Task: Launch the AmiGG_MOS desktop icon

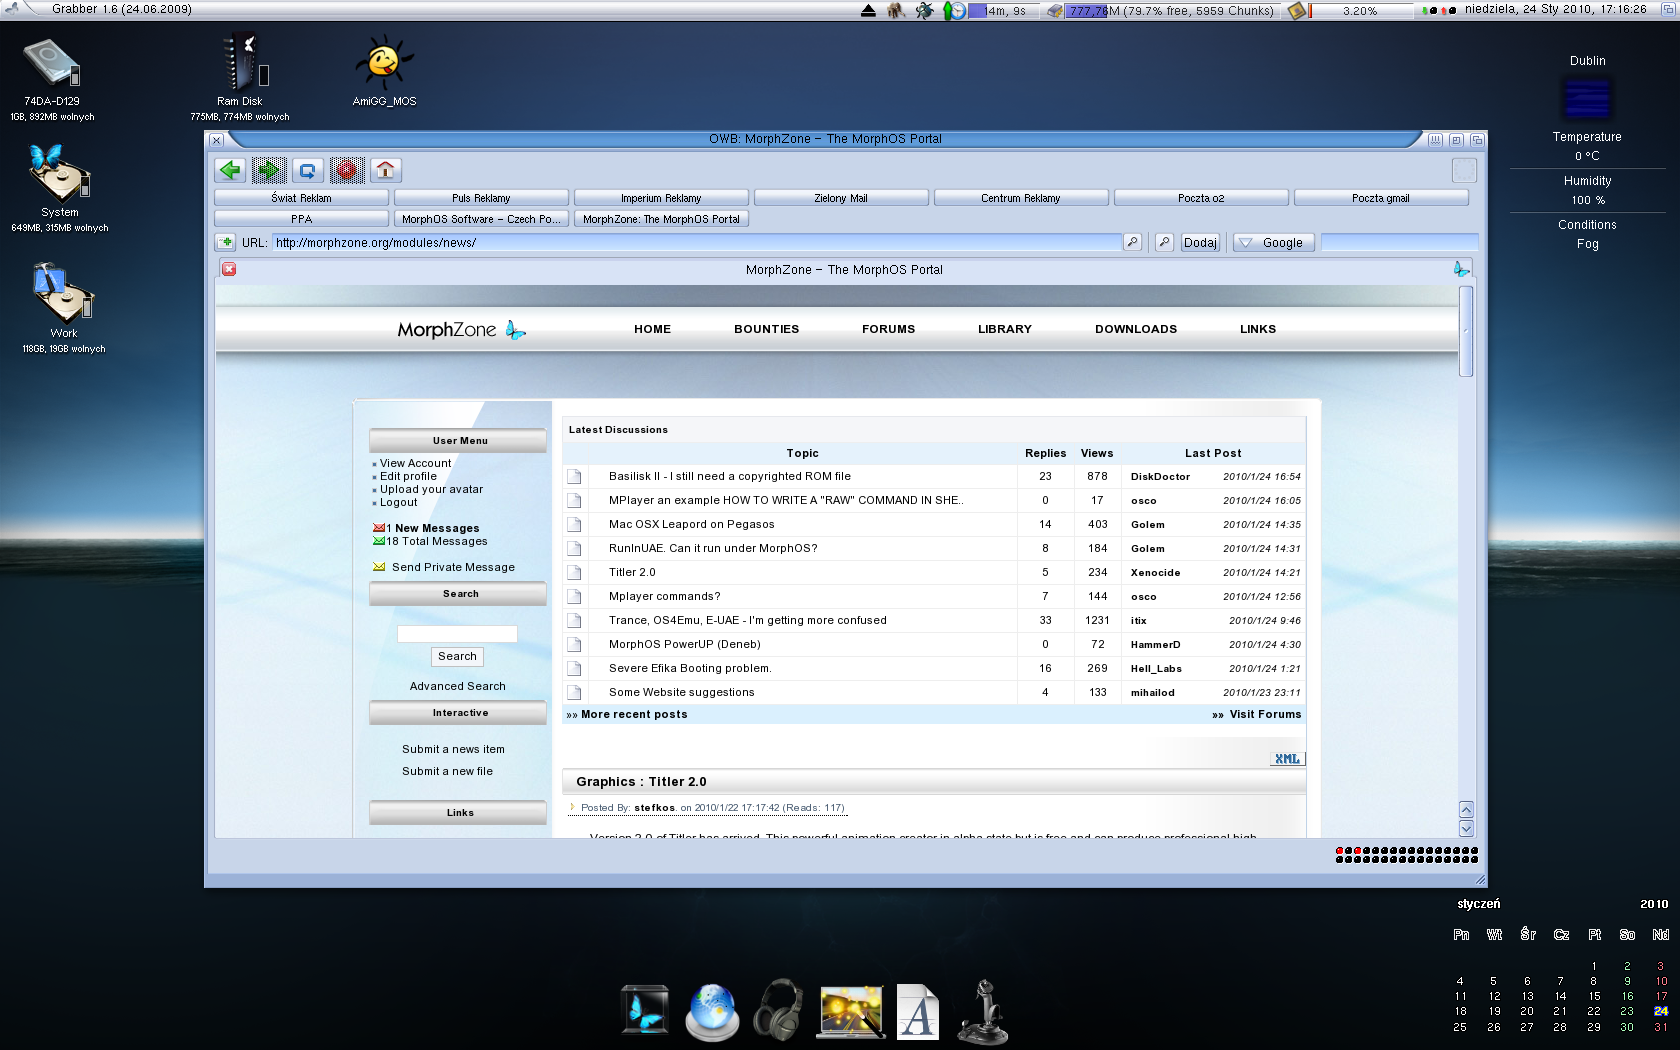Action: (384, 63)
